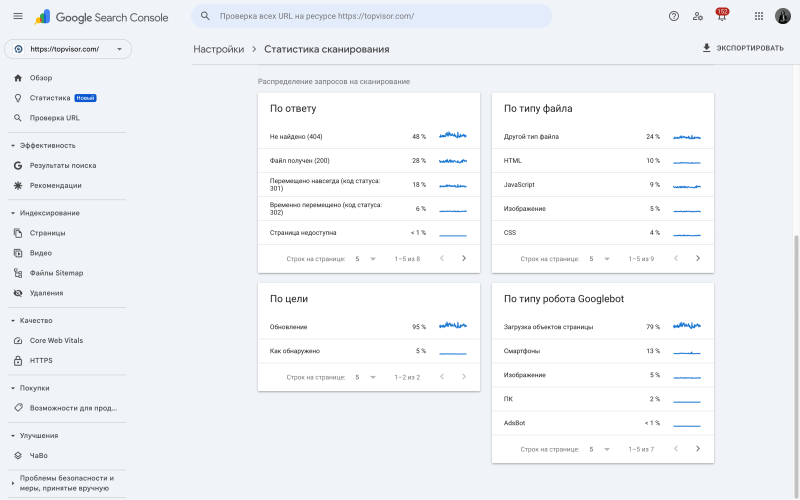
Task: Open the topvisor.com property selector dropdown
Action: point(67,49)
